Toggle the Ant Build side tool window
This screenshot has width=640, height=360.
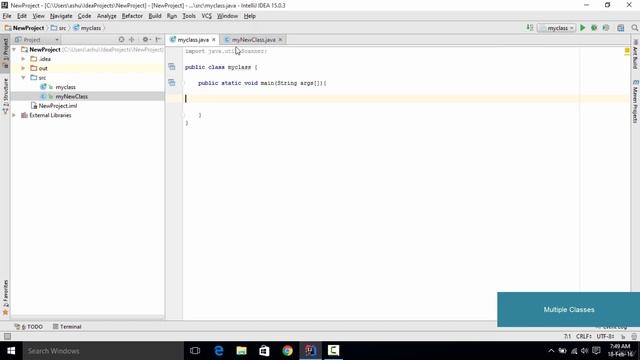[x=635, y=54]
